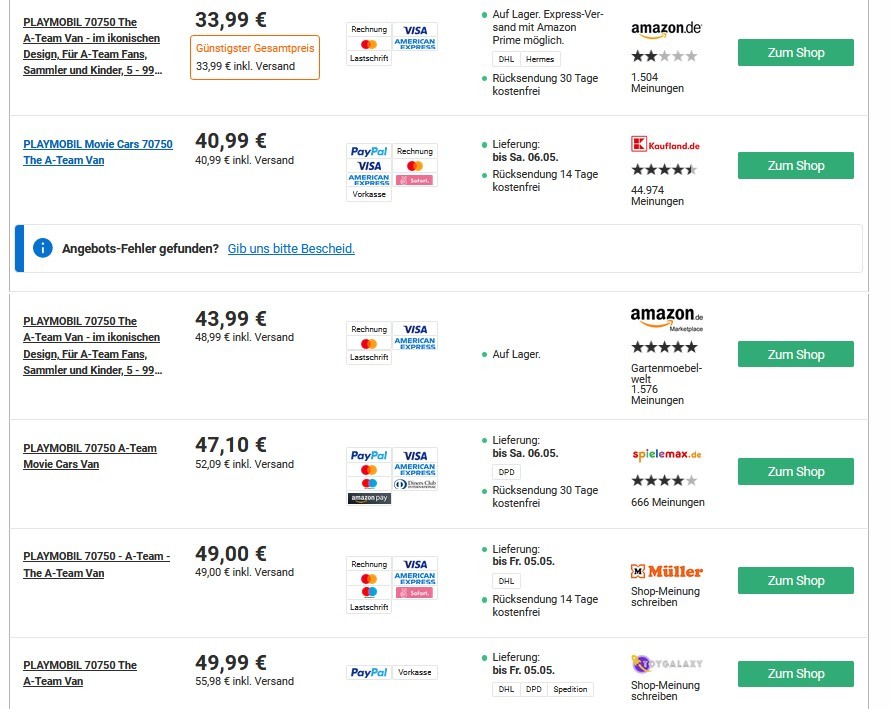Click the amazon.de shop logo

[x=666, y=29]
